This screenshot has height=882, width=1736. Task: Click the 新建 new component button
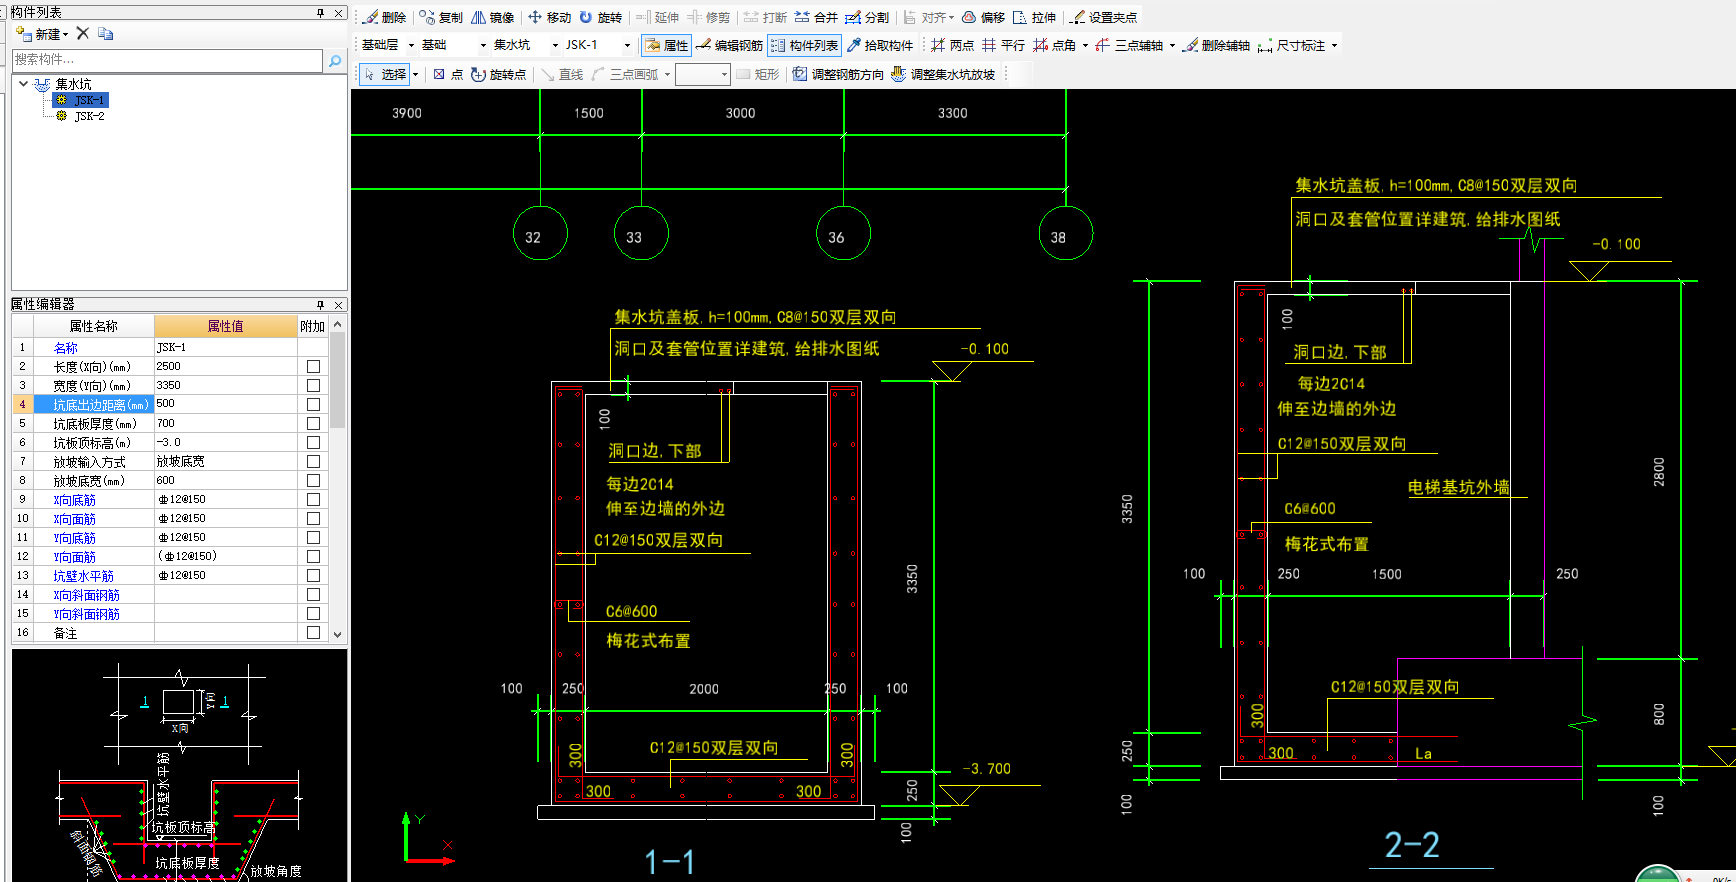(x=43, y=34)
